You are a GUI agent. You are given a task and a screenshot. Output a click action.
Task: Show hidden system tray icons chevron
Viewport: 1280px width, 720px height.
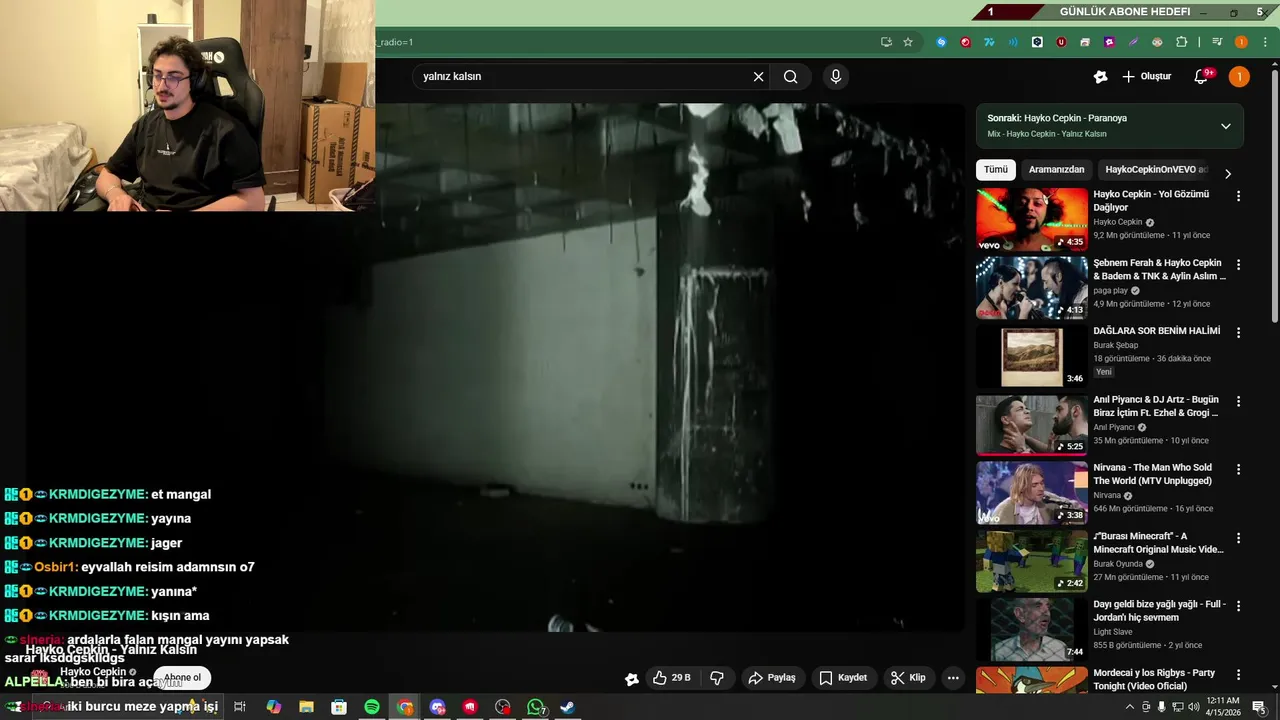pos(1130,707)
